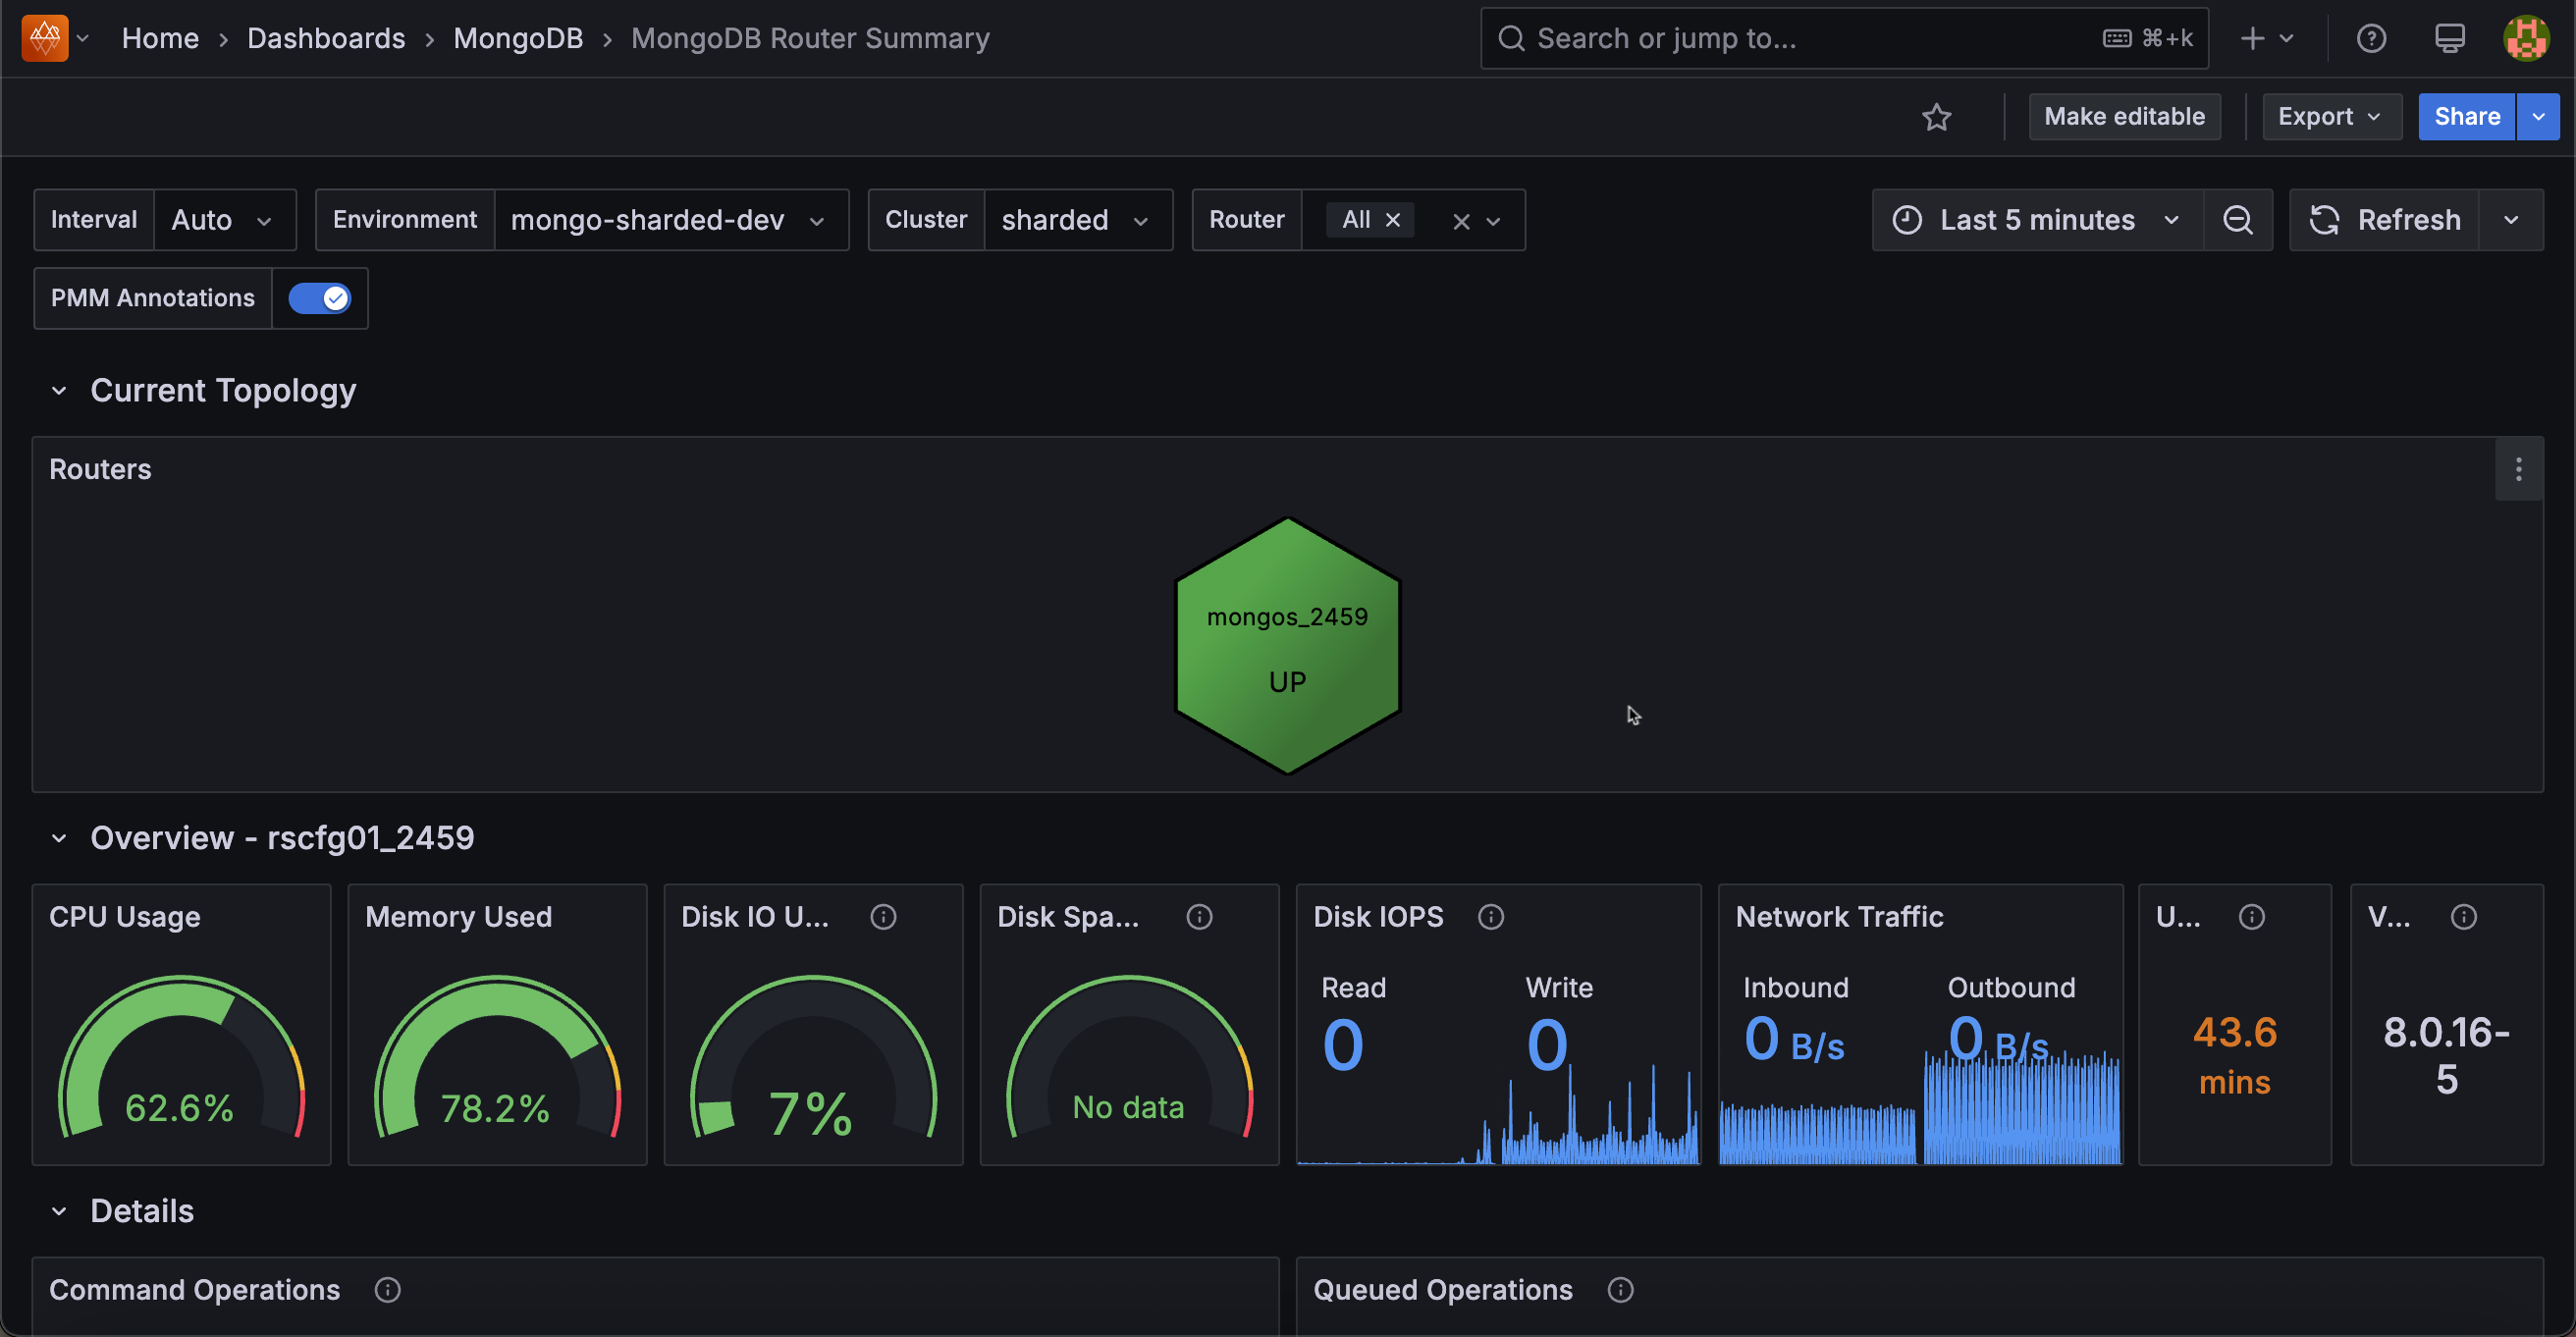Go to Dashboards via breadcrumb
The image size is (2576, 1337).
coord(326,38)
